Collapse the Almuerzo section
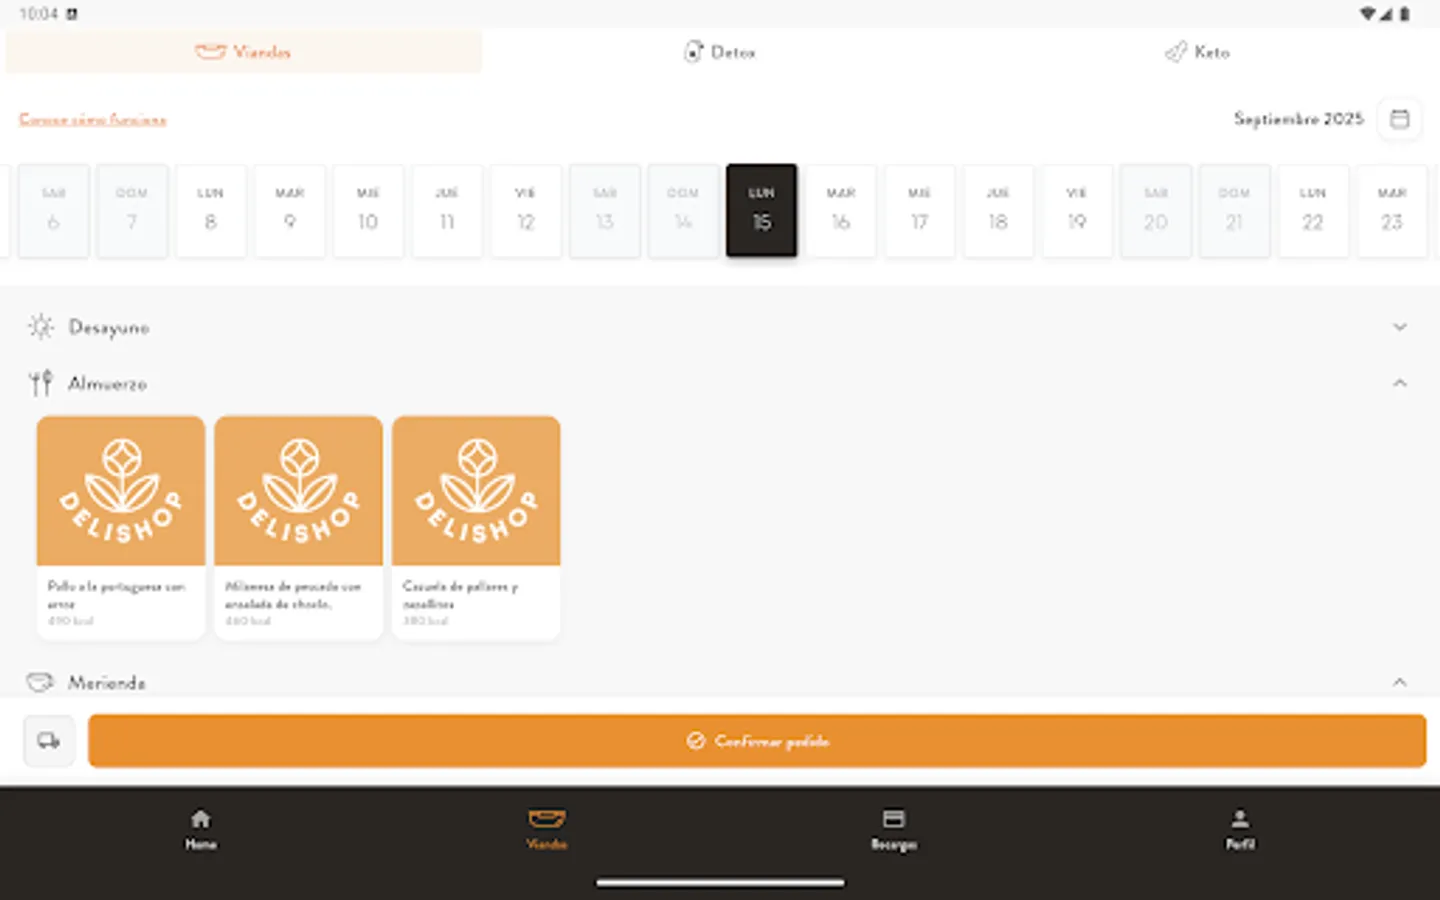Image resolution: width=1440 pixels, height=900 pixels. click(1399, 382)
